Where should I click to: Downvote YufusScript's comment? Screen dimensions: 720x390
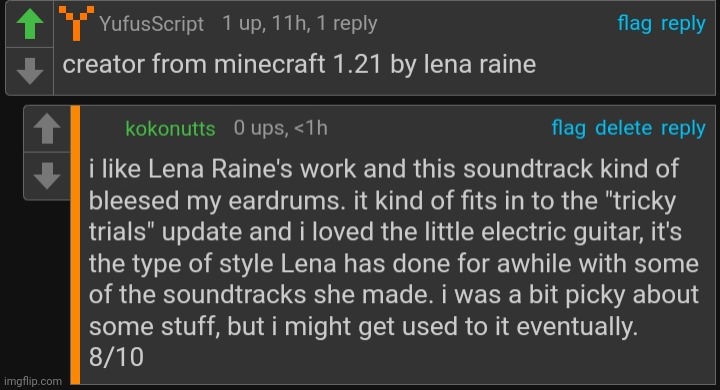(30, 71)
